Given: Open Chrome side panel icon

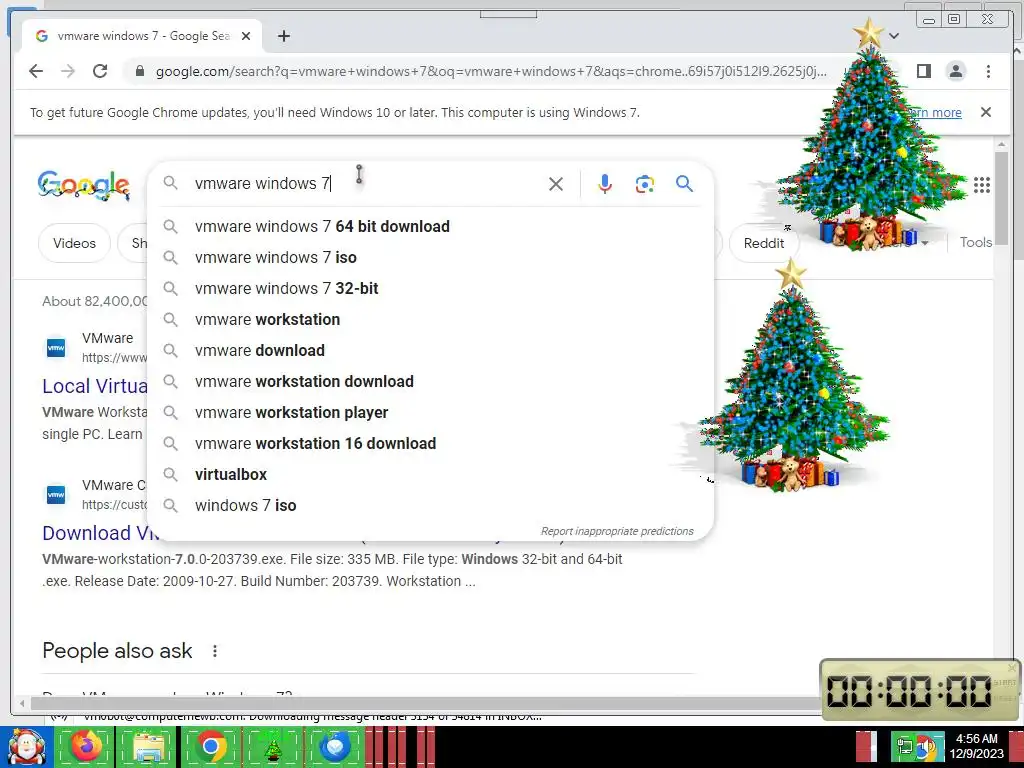Looking at the screenshot, I should click(923, 71).
